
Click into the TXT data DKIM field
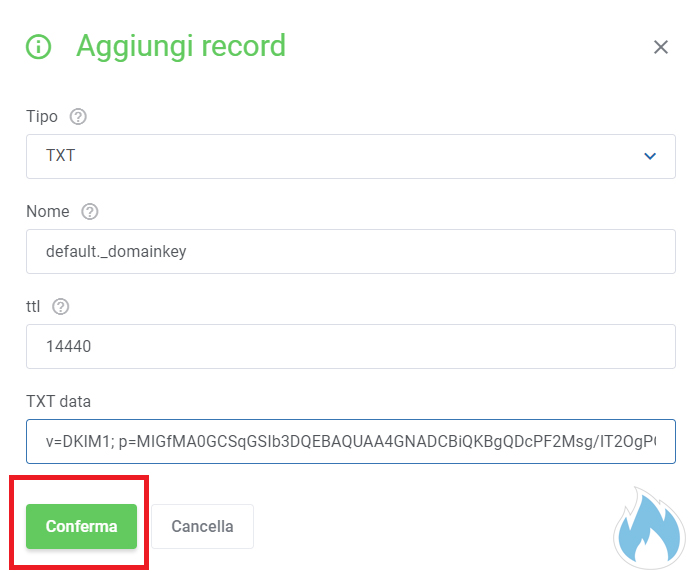[350, 441]
